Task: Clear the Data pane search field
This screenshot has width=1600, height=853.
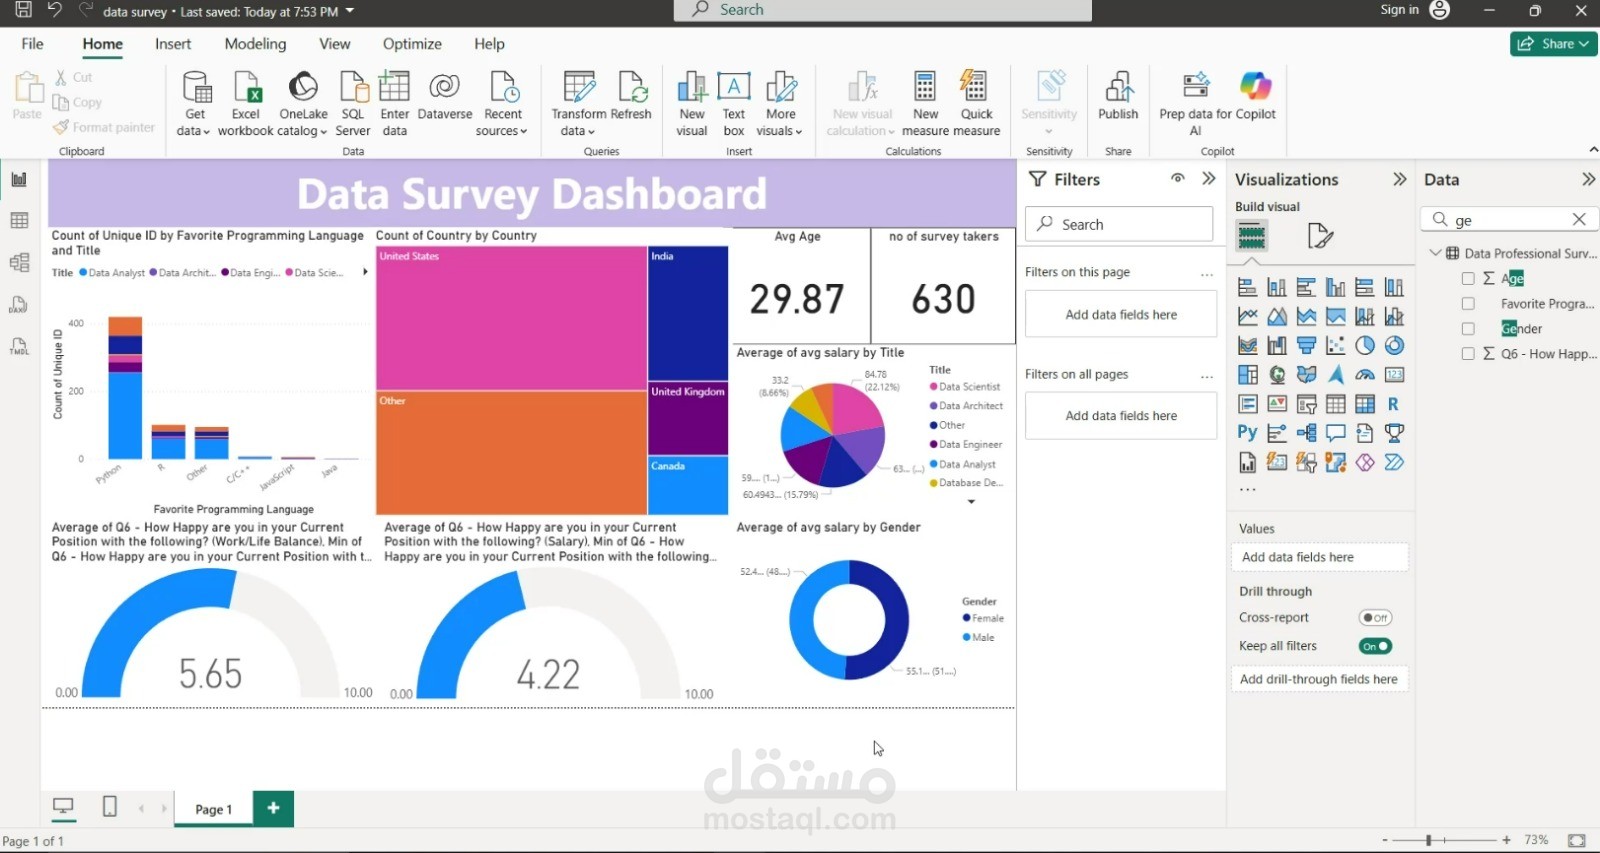Action: (x=1579, y=219)
